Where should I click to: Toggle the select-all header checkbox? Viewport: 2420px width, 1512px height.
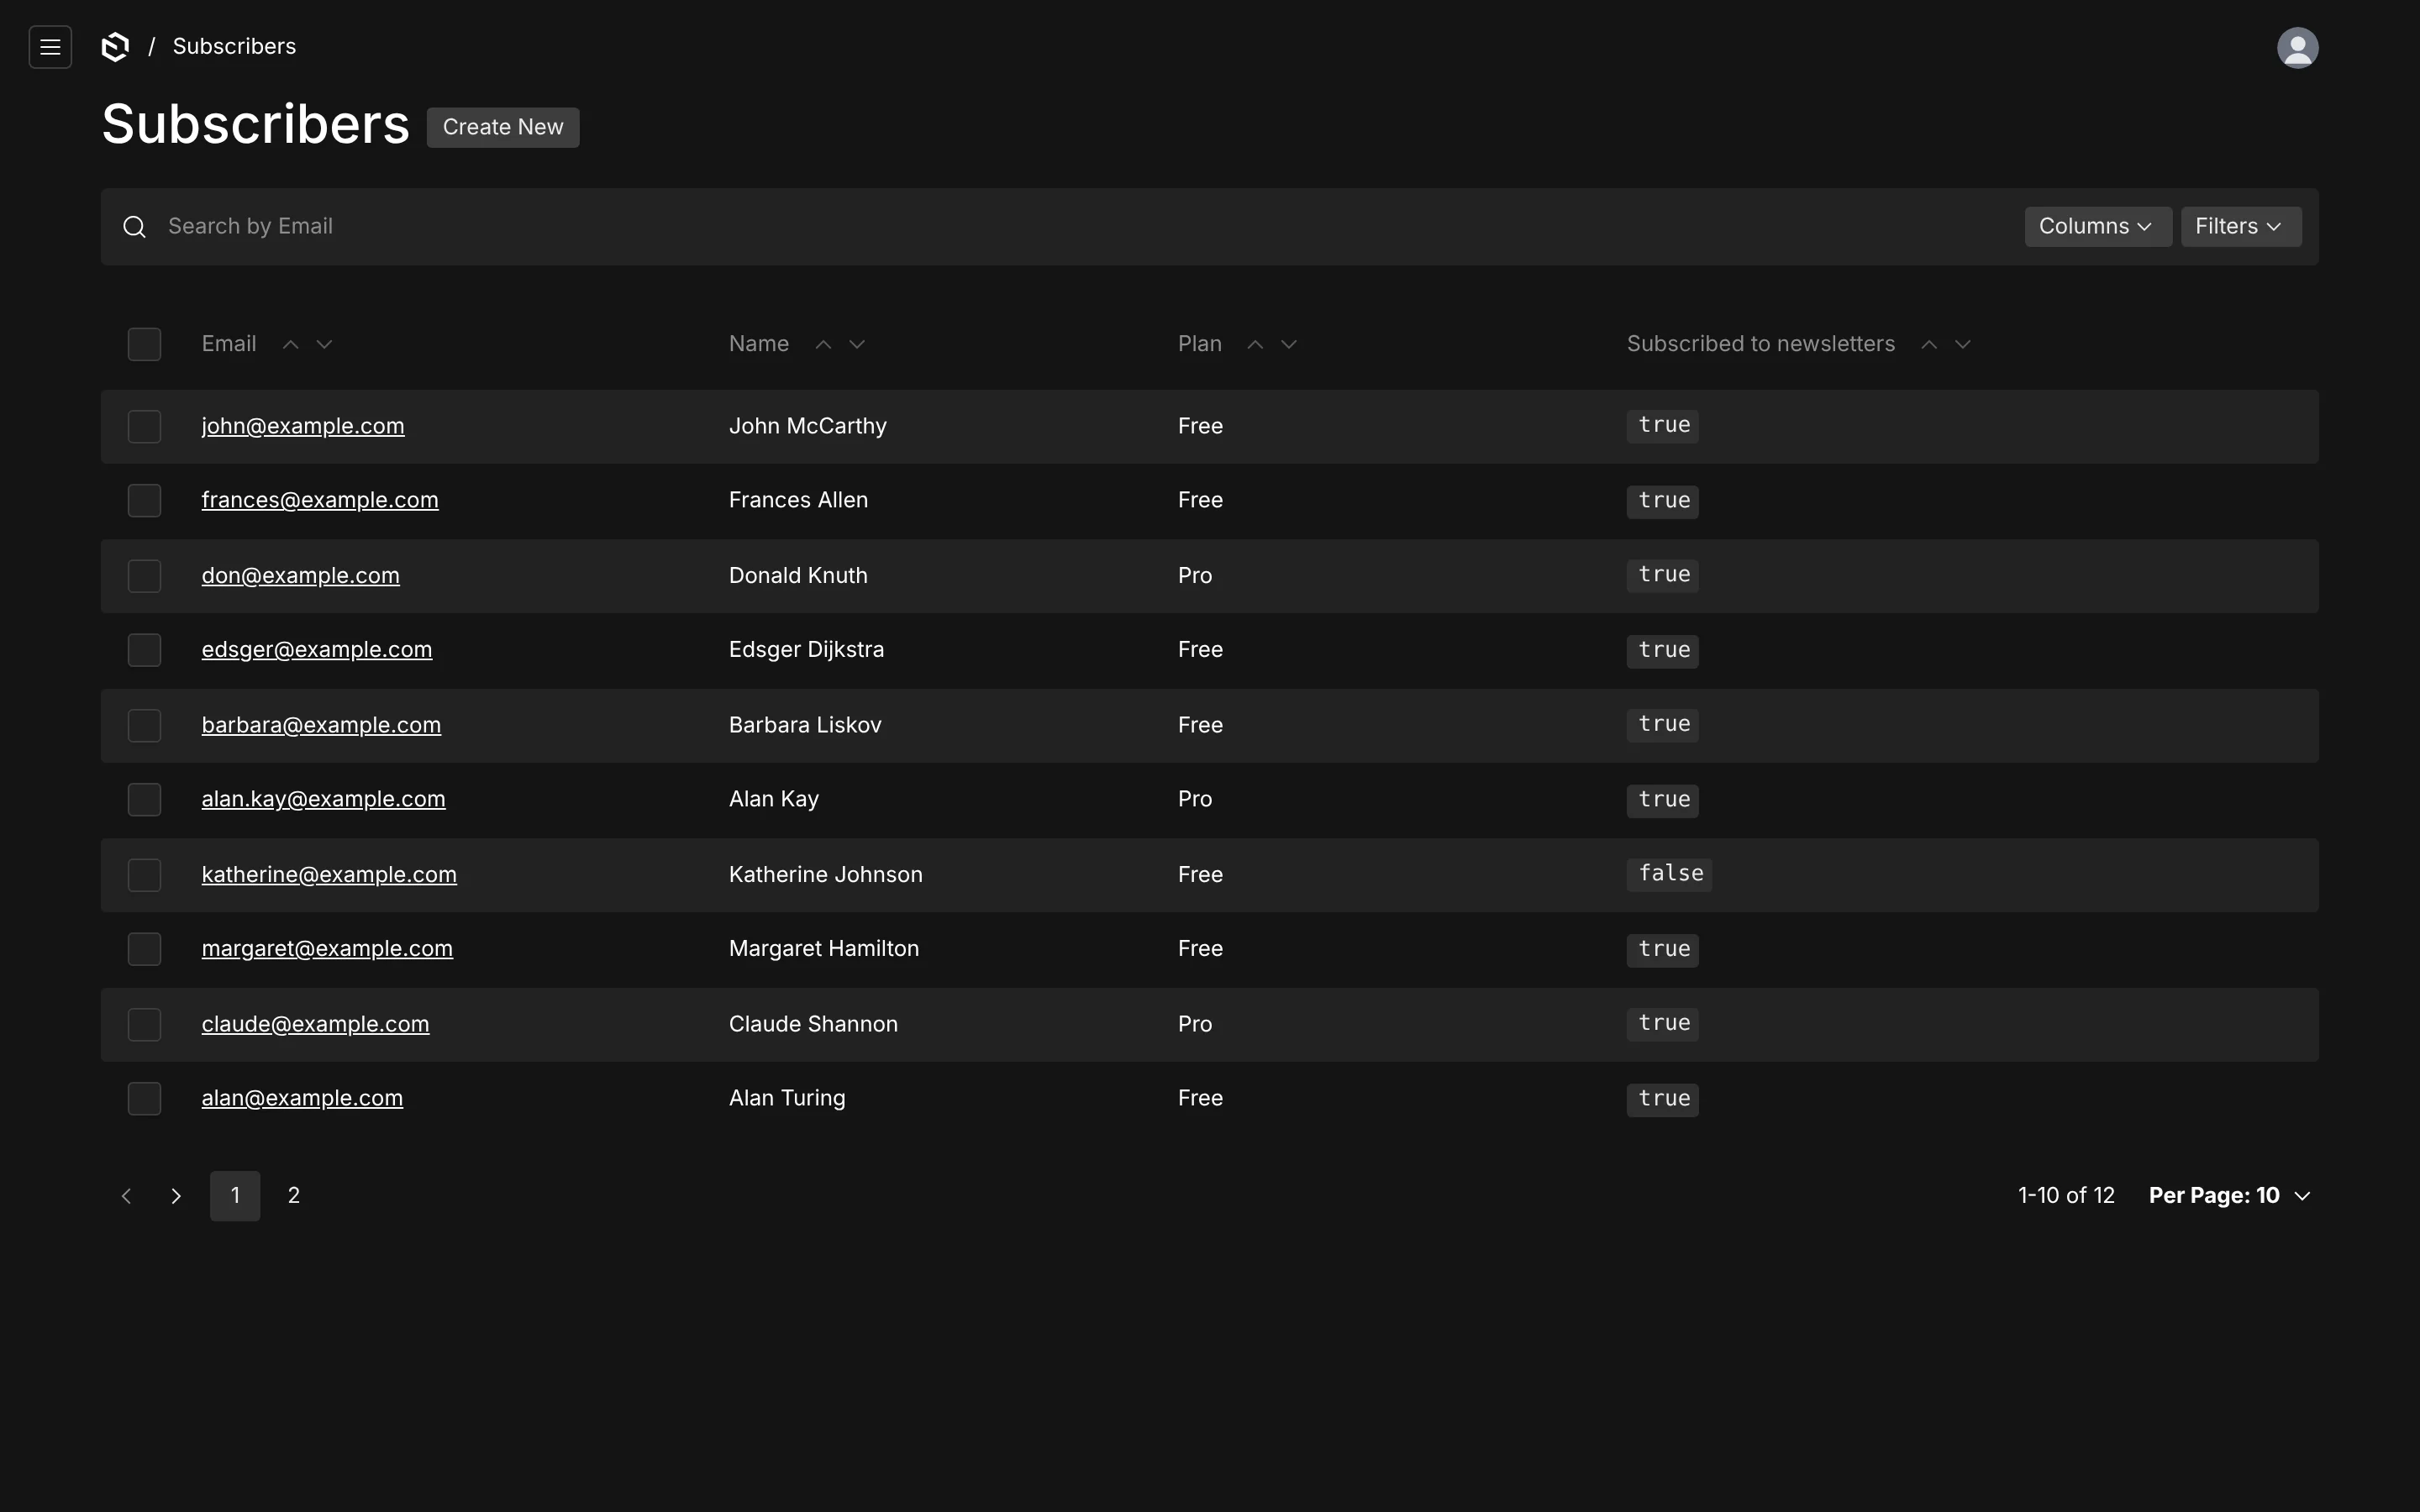coord(144,344)
